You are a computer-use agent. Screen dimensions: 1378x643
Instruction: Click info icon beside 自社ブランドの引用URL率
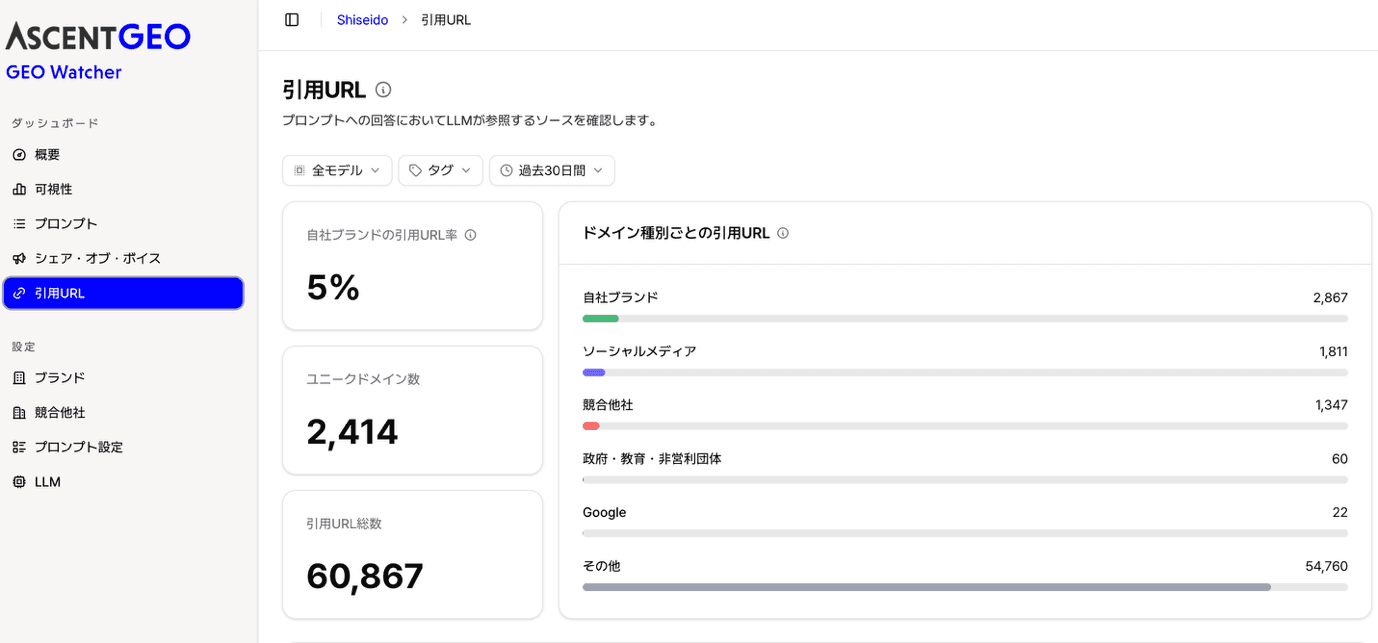pyautogui.click(x=470, y=235)
